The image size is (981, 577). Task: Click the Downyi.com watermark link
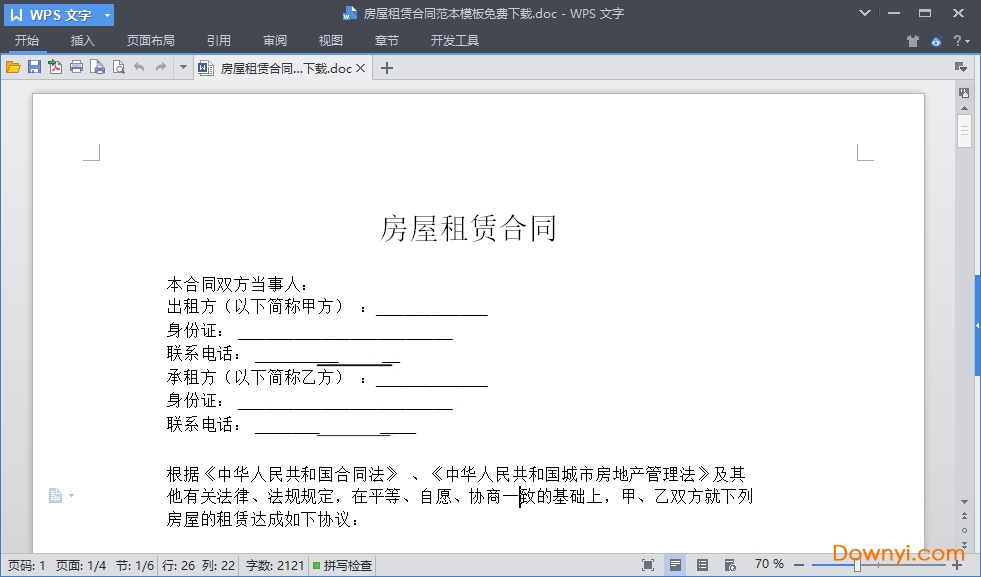coord(898,552)
